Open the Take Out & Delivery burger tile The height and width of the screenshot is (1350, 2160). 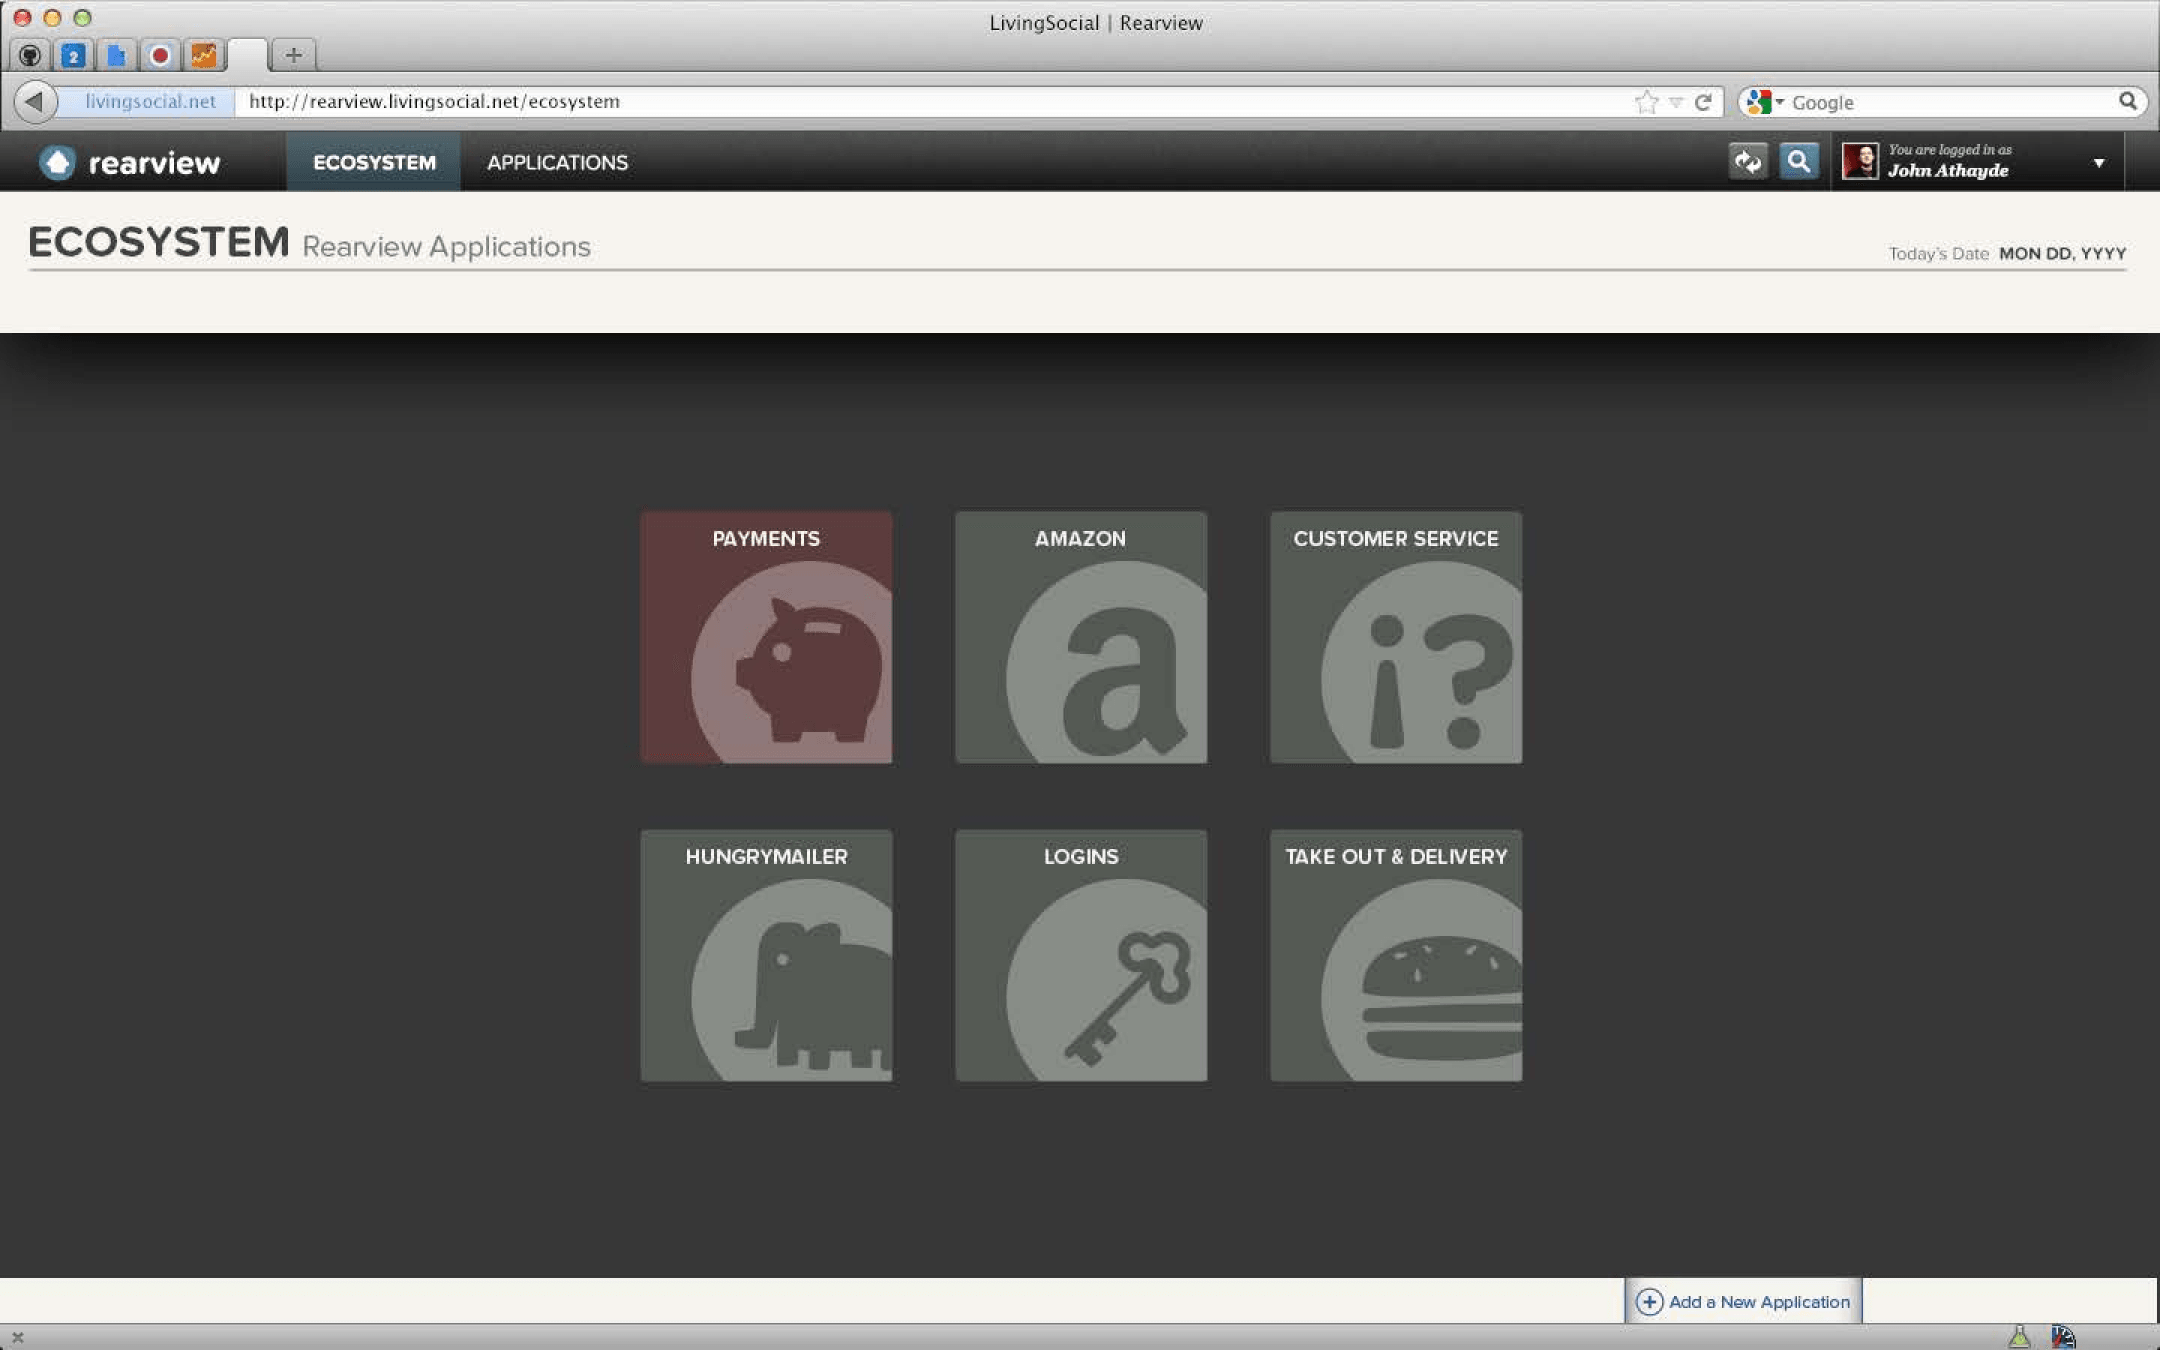1396,955
